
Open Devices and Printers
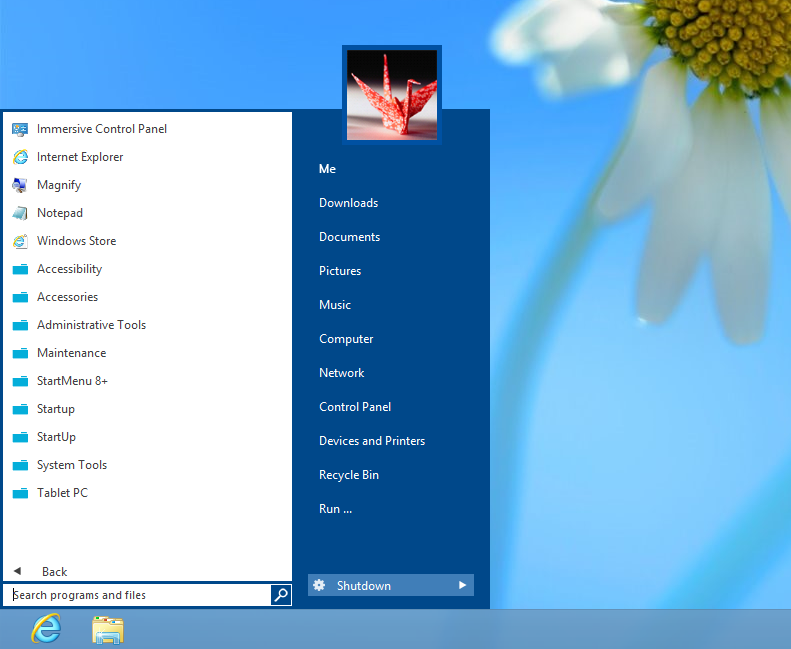point(372,441)
